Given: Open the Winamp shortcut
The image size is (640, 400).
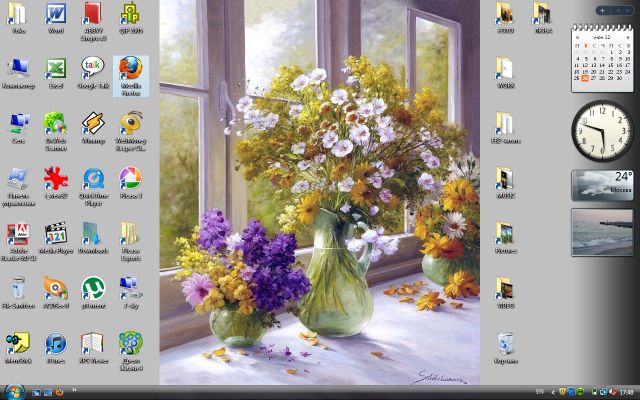Looking at the screenshot, I should tap(93, 128).
